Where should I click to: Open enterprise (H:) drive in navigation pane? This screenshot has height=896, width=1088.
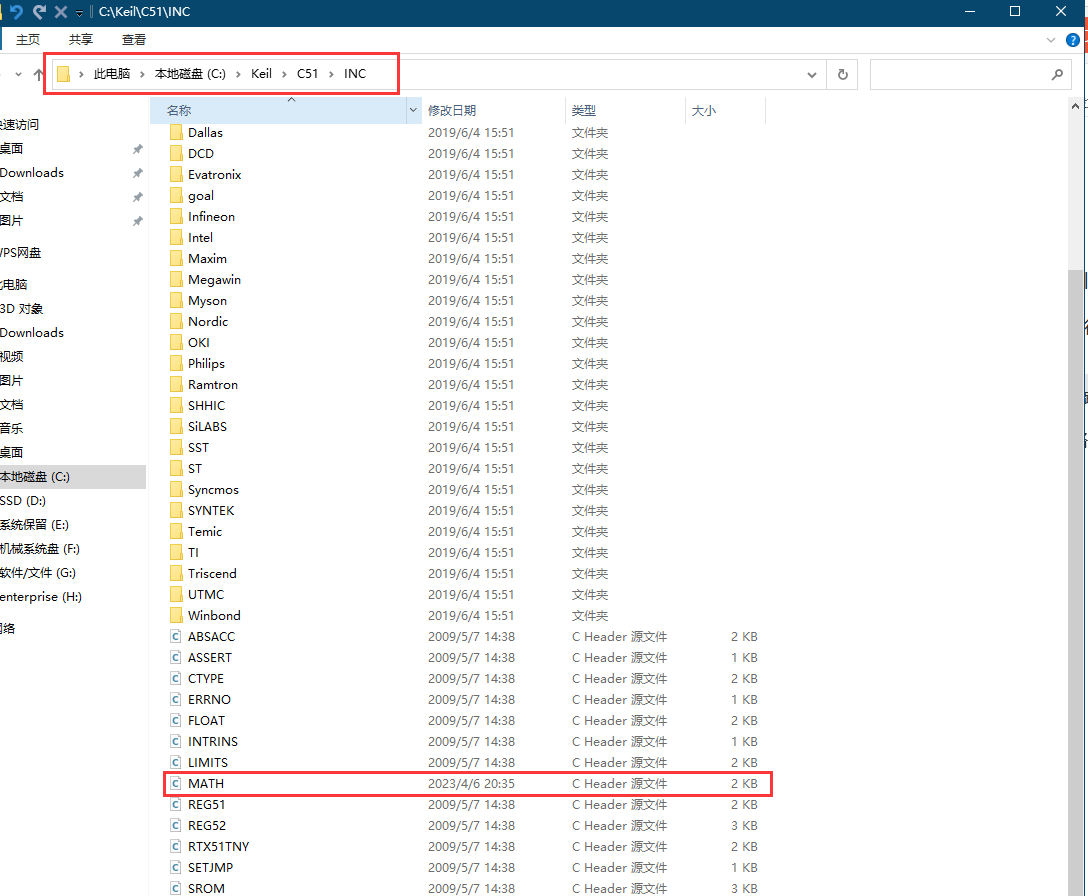point(41,597)
